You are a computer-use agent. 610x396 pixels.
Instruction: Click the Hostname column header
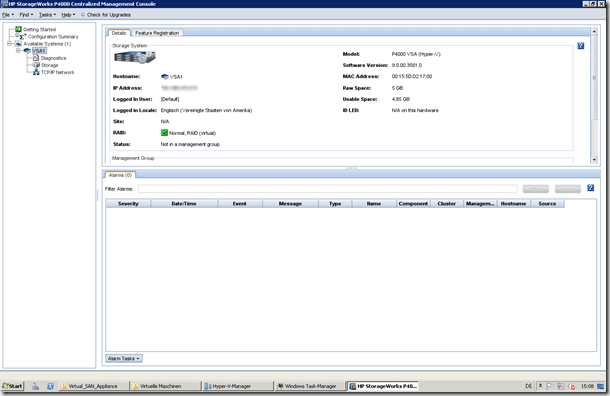514,203
